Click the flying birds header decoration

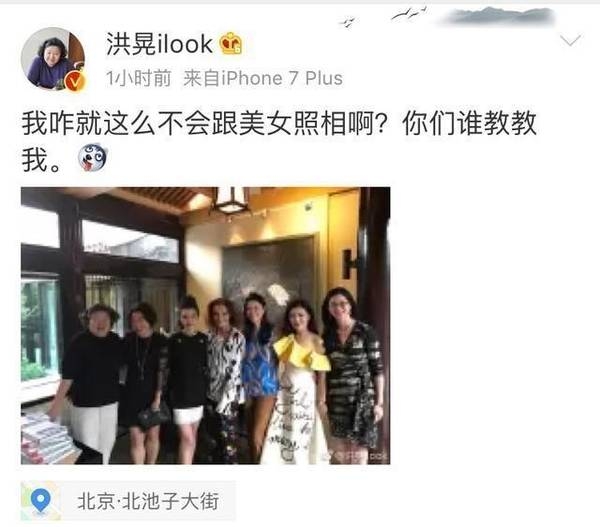[383, 17]
